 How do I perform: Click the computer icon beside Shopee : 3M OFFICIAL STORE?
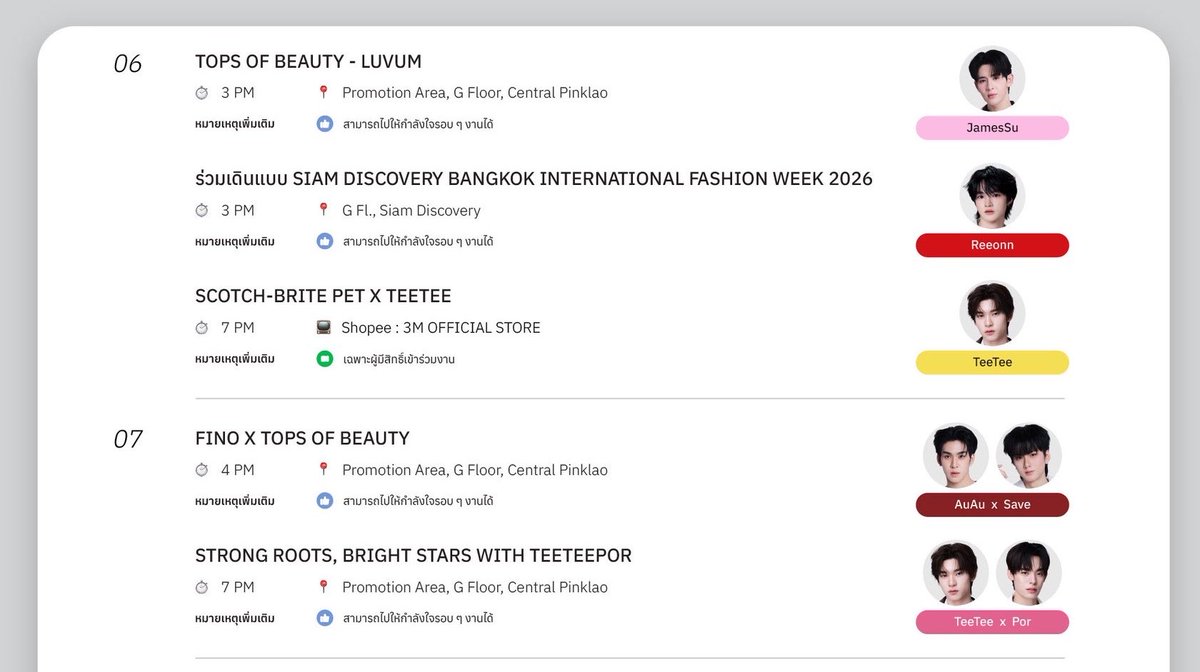tap(323, 328)
